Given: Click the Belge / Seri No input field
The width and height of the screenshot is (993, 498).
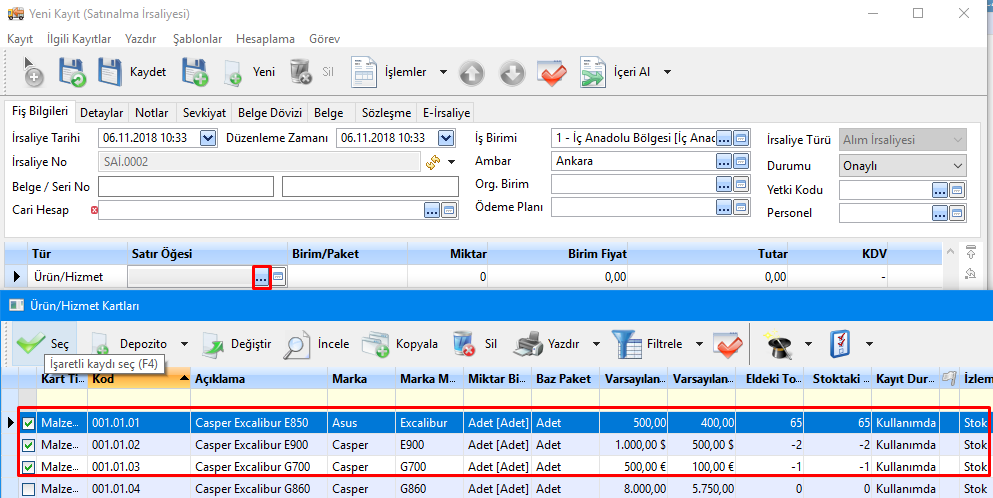Looking at the screenshot, I should tap(185, 186).
